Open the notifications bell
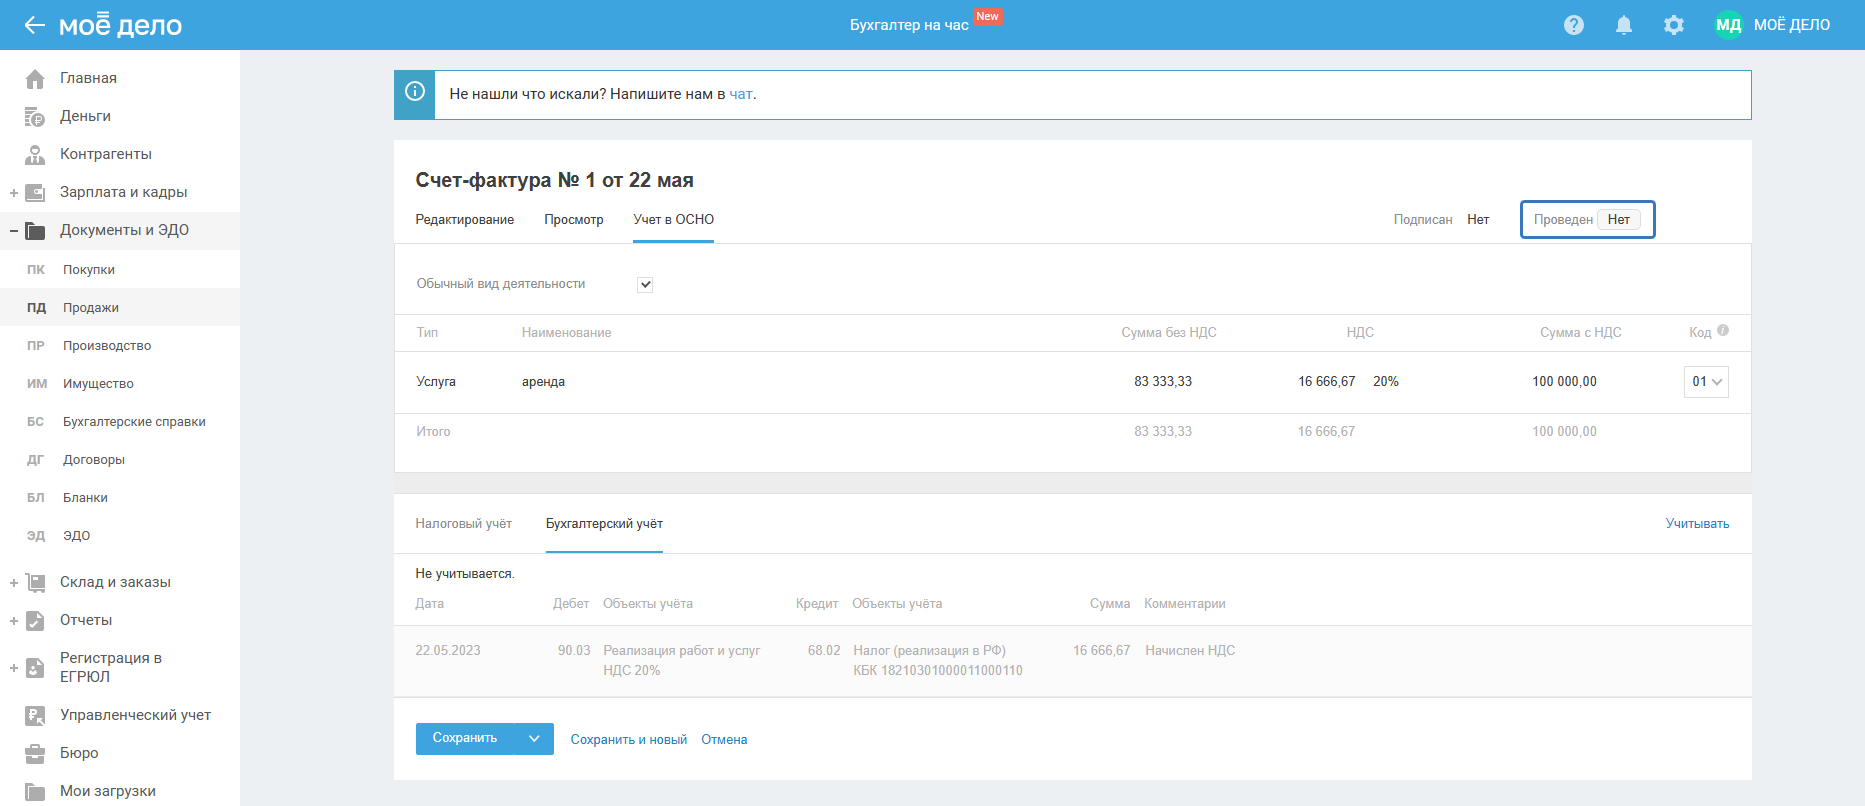This screenshot has height=806, width=1865. coord(1624,25)
